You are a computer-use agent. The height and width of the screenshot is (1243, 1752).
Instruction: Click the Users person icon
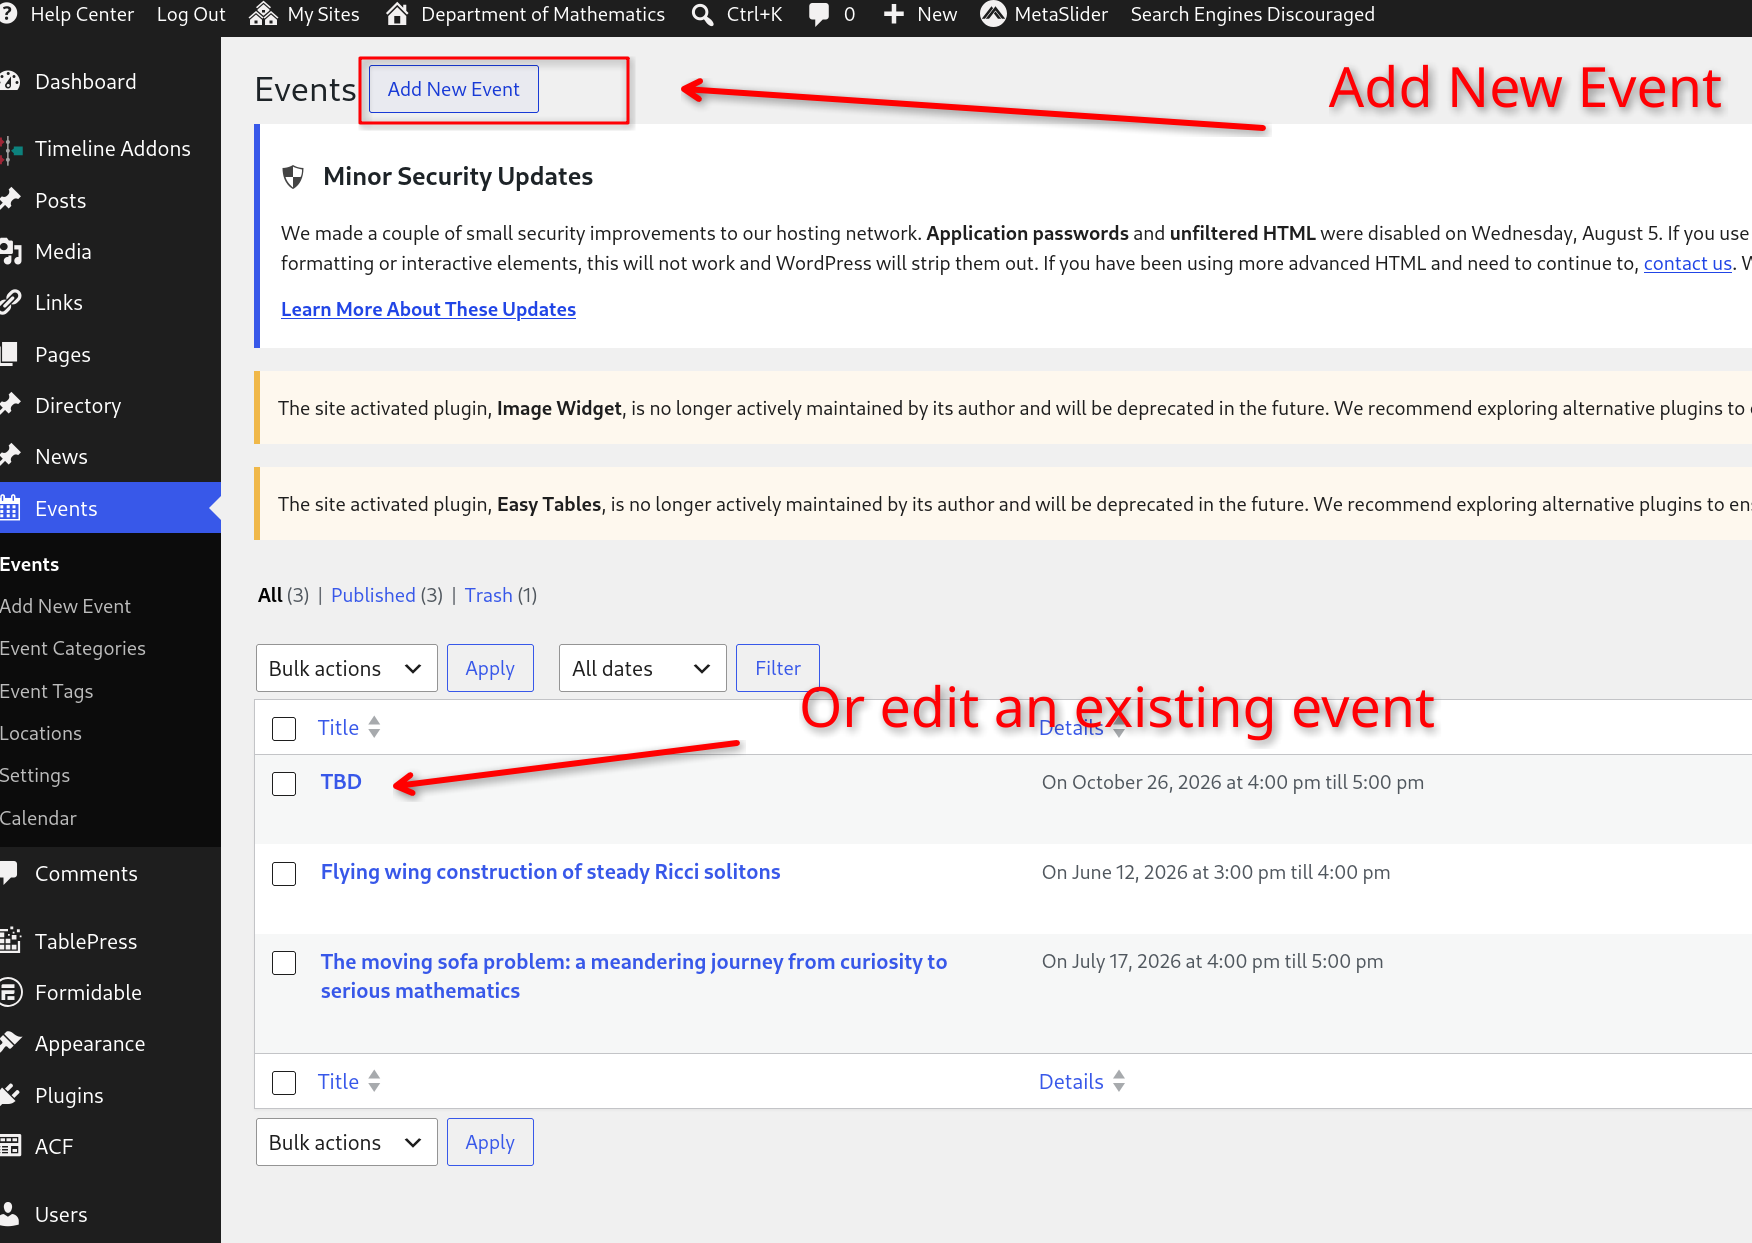(9, 1214)
